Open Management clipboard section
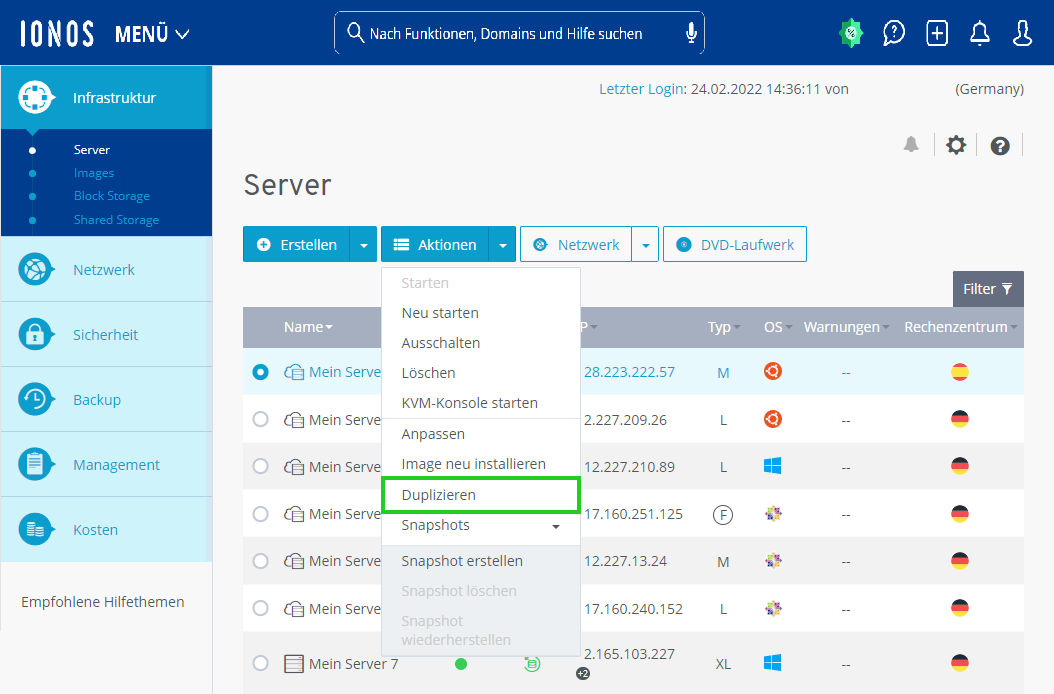1054x694 pixels. click(106, 465)
